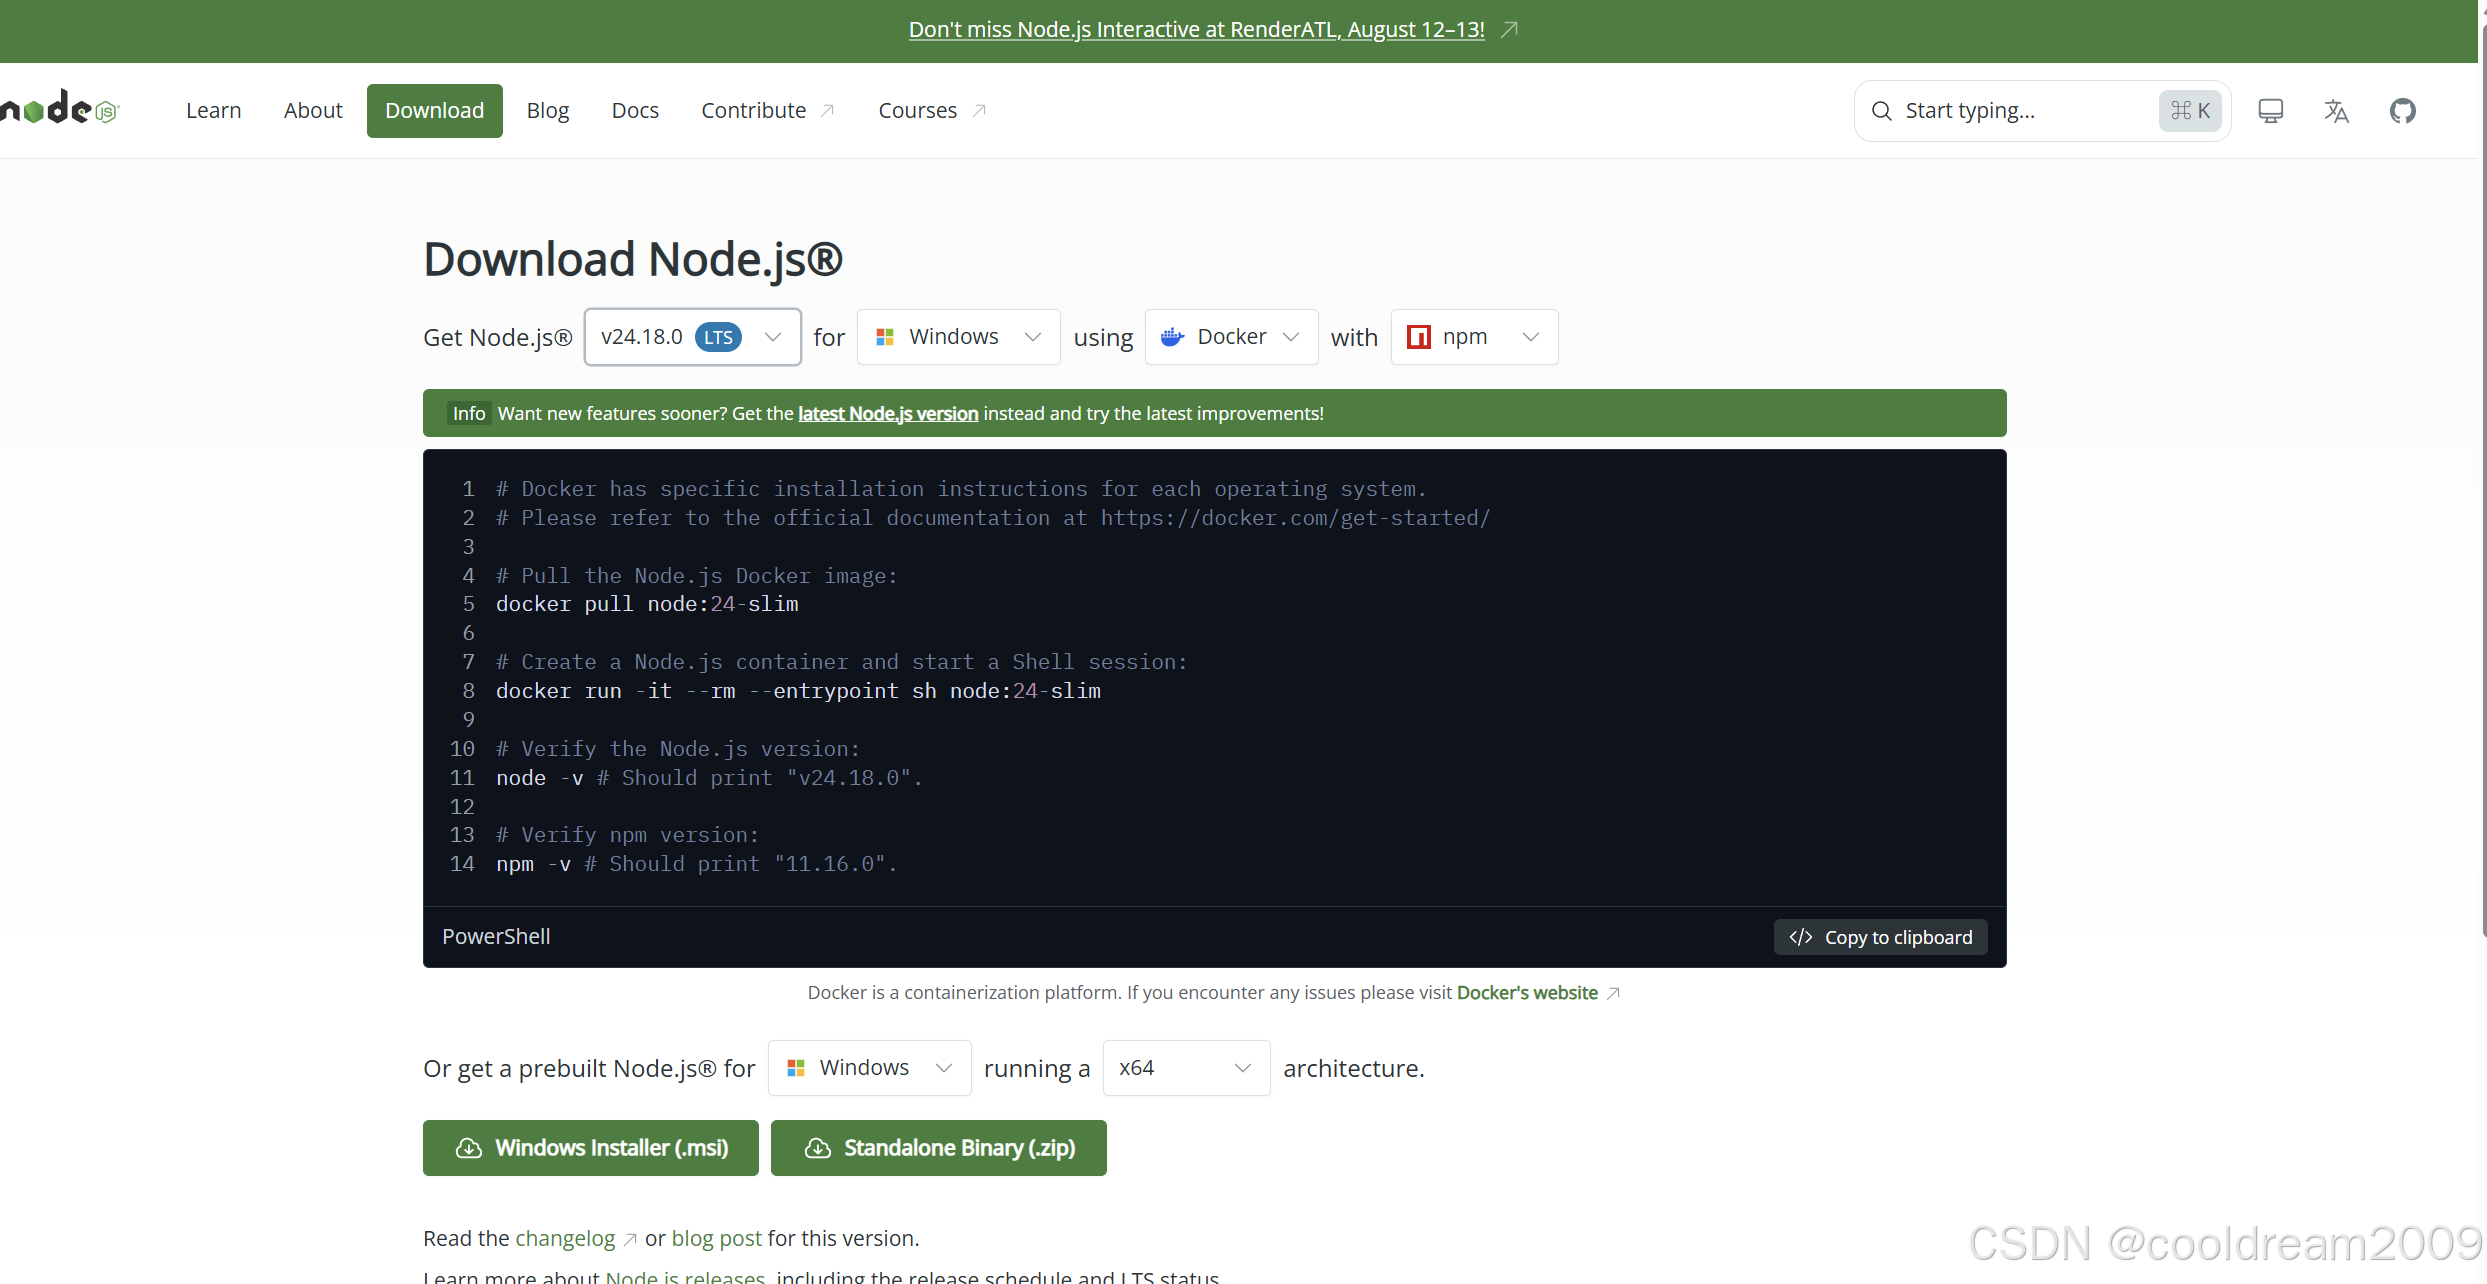The image size is (2487, 1284).
Task: Open the language selector icon
Action: tap(2336, 111)
